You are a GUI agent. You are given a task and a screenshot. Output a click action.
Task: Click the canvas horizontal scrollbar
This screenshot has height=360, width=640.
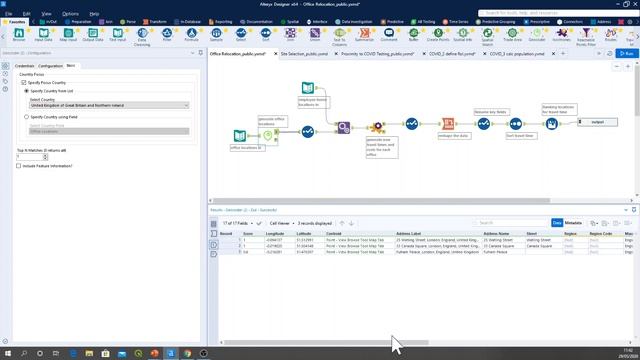(x=382, y=200)
